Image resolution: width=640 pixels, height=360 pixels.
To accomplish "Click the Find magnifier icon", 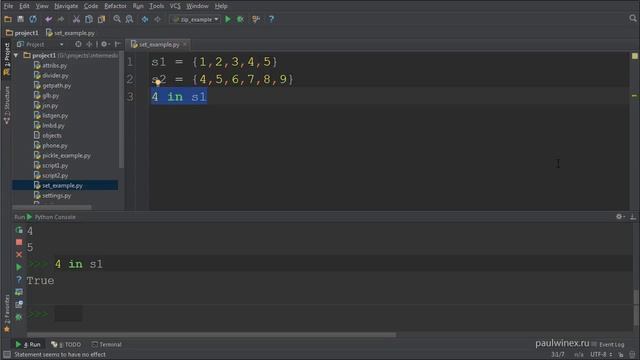I will pyautogui.click(x=117, y=19).
